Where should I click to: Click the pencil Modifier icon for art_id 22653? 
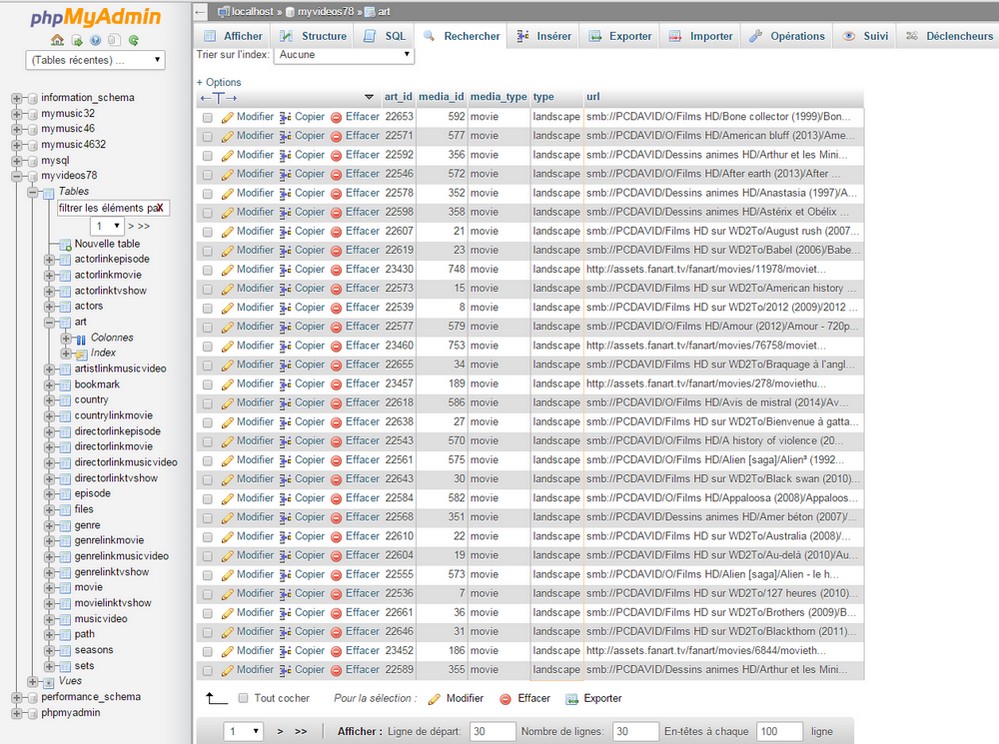228,117
